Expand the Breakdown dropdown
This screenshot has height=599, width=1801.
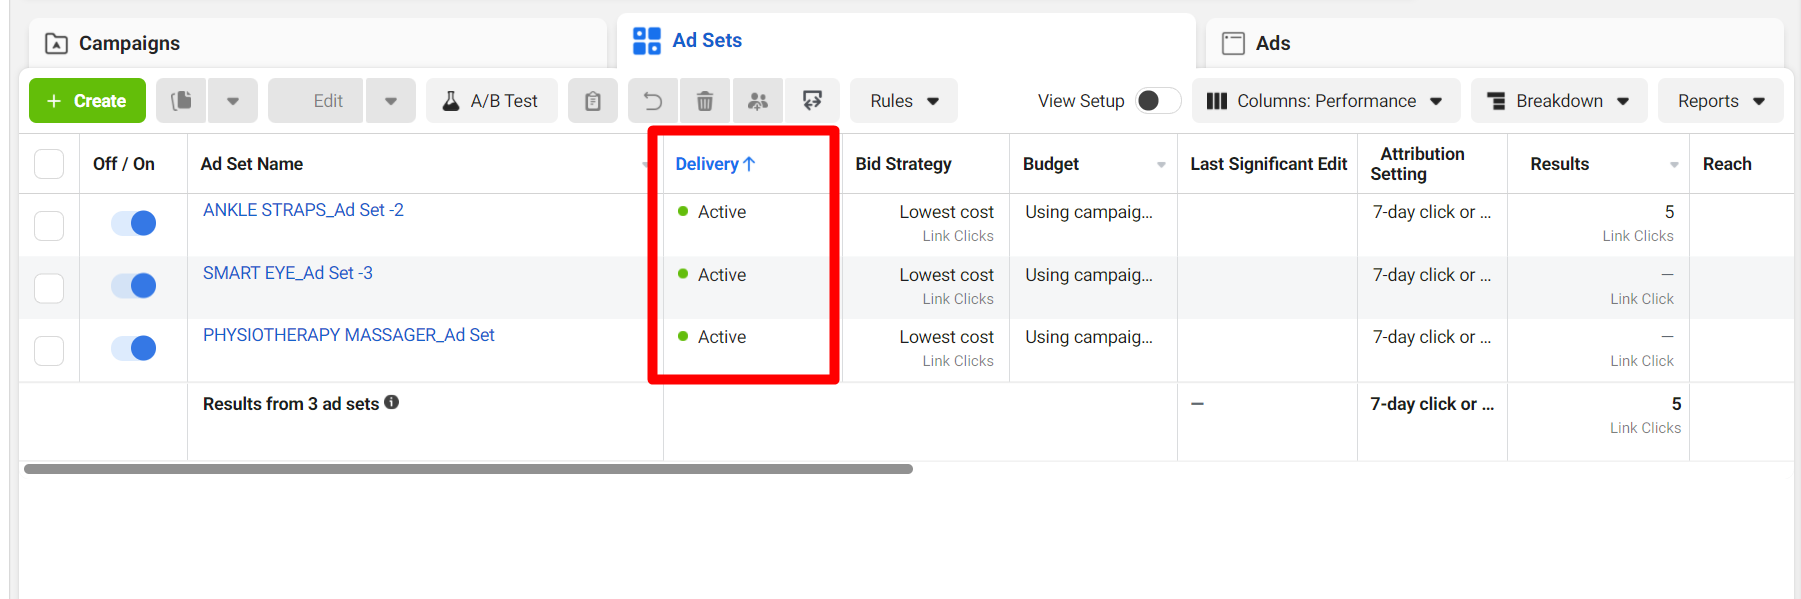tap(1558, 101)
